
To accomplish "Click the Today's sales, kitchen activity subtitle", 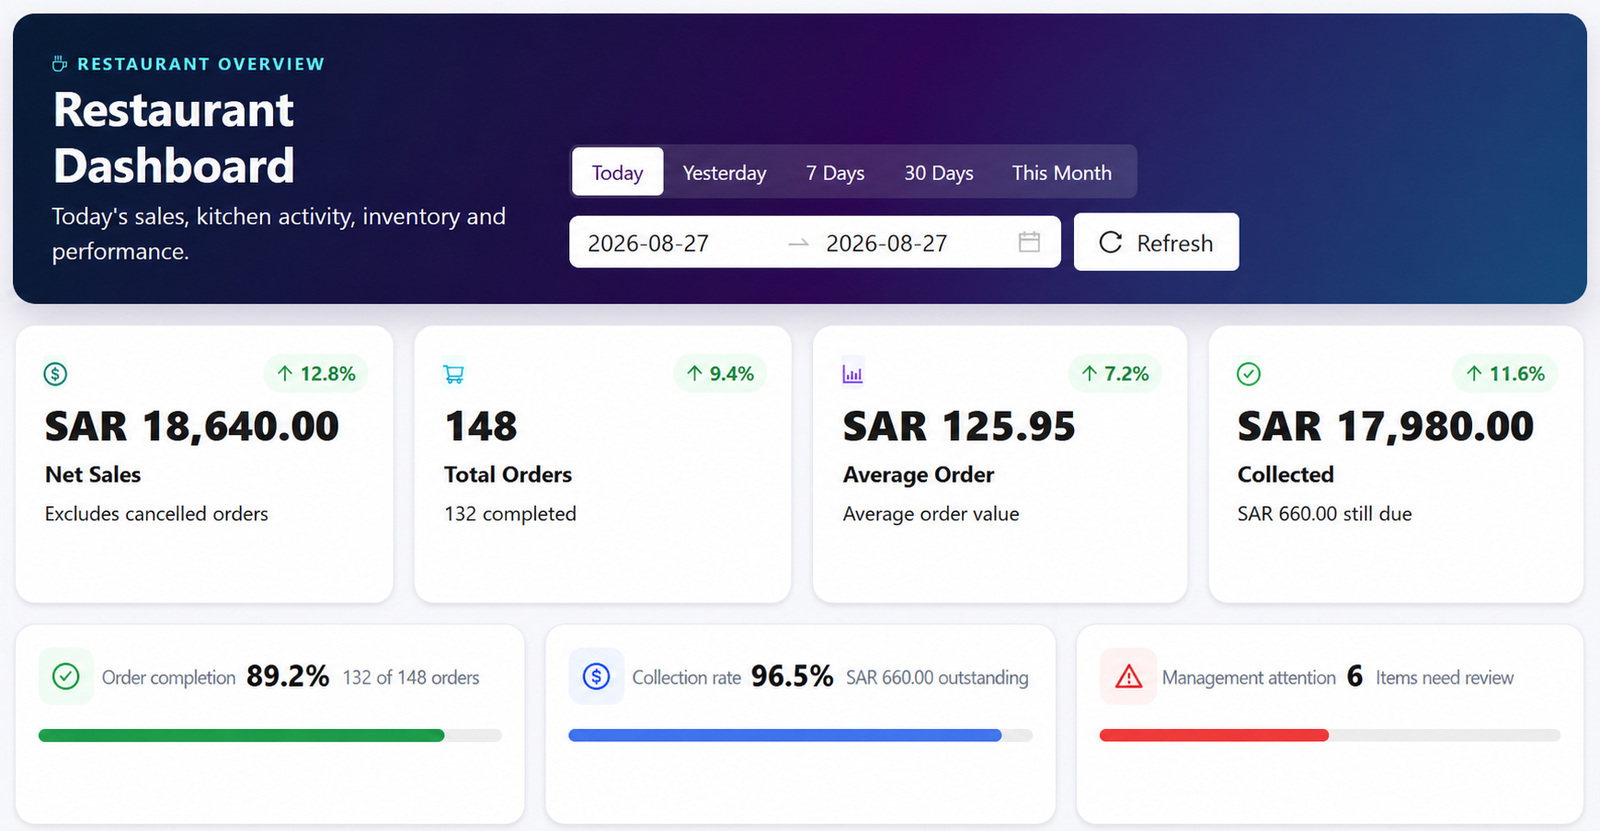I will (x=279, y=234).
